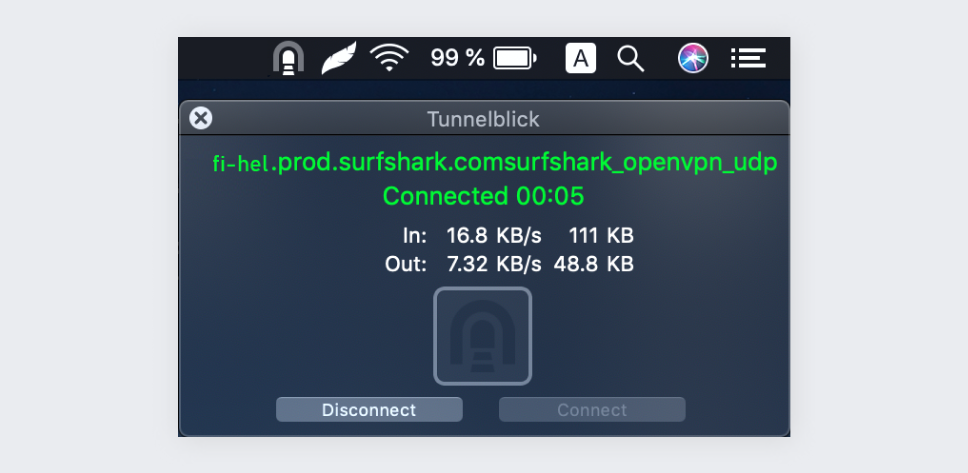Click the battery icon in menu bar
The width and height of the screenshot is (968, 473).
515,59
